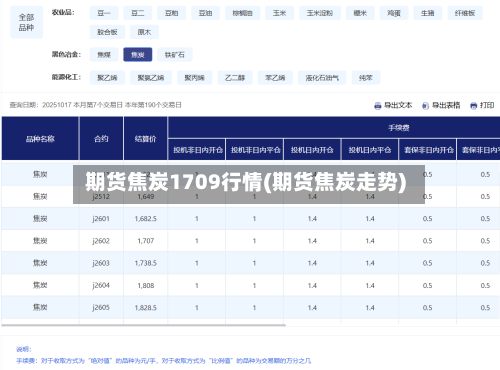Select the 玉米淀粉 product chip
This screenshot has width=500, height=370.
pos(320,13)
